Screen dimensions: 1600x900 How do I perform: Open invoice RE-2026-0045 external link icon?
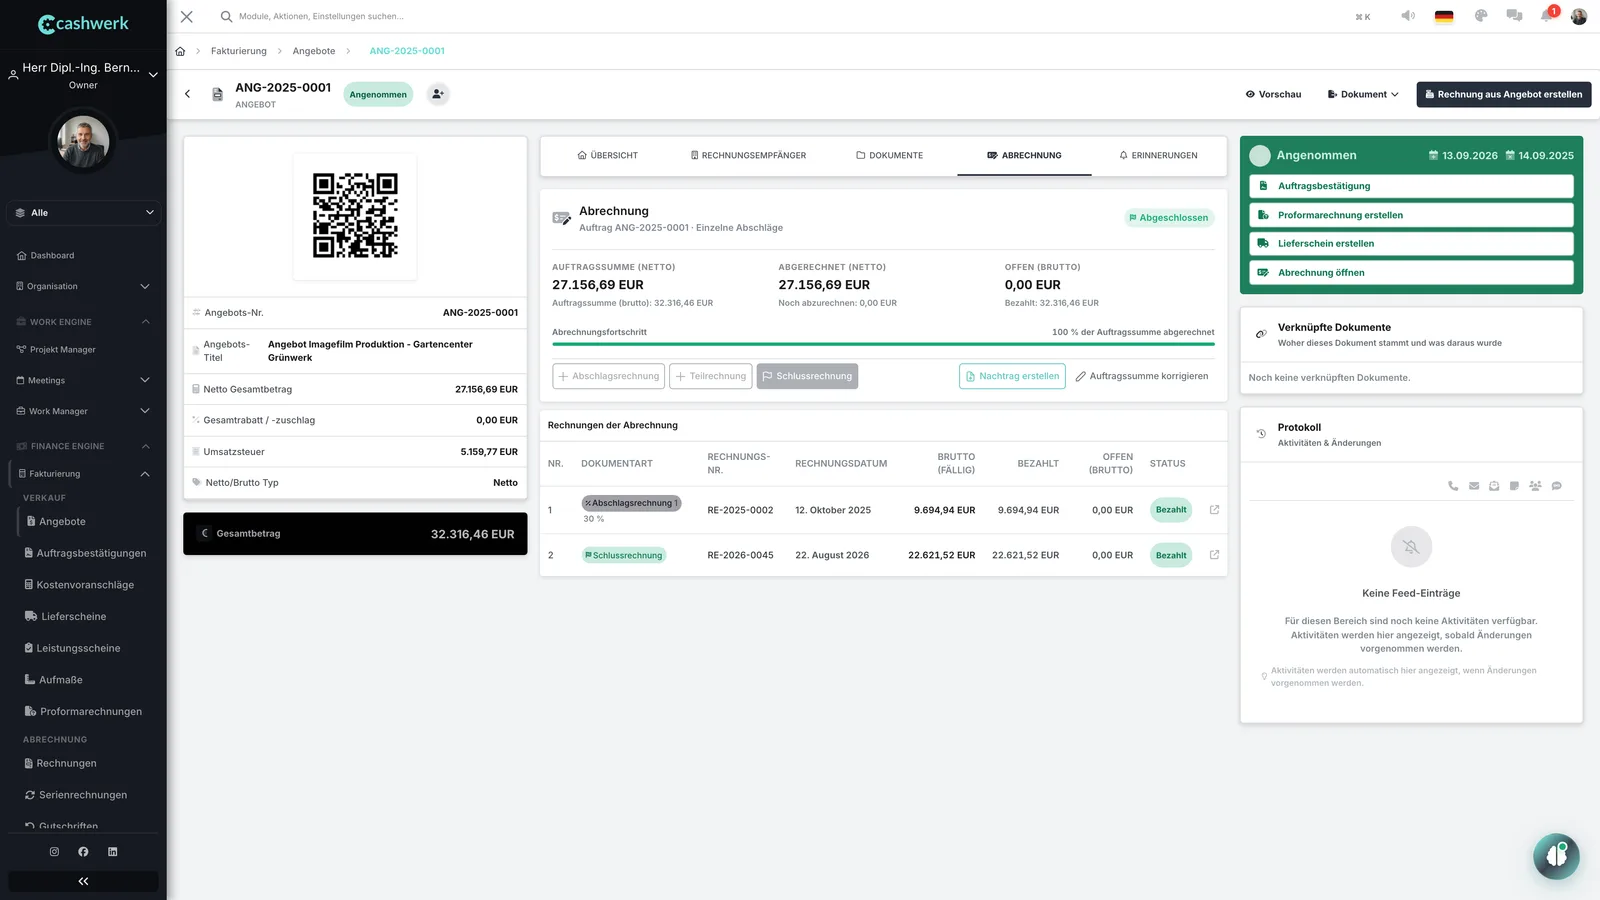(x=1214, y=555)
